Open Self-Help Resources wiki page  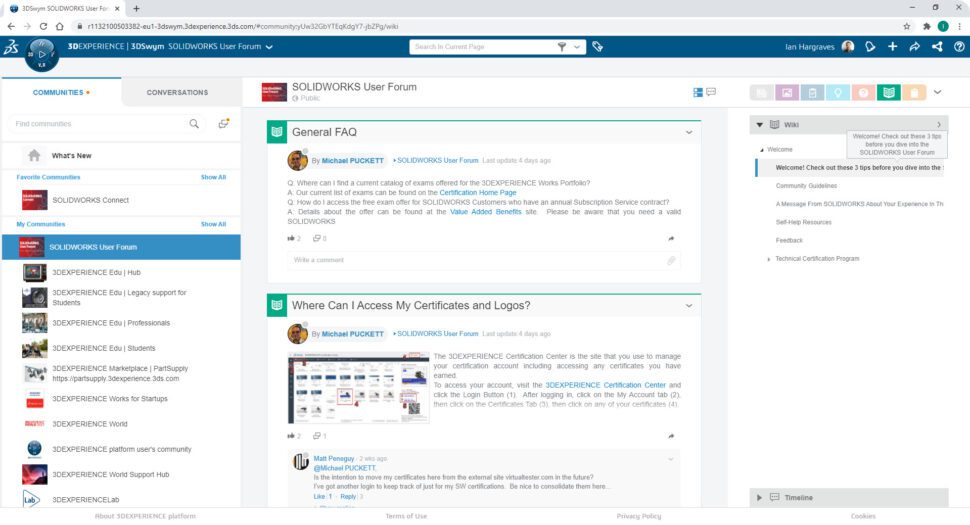tap(804, 223)
